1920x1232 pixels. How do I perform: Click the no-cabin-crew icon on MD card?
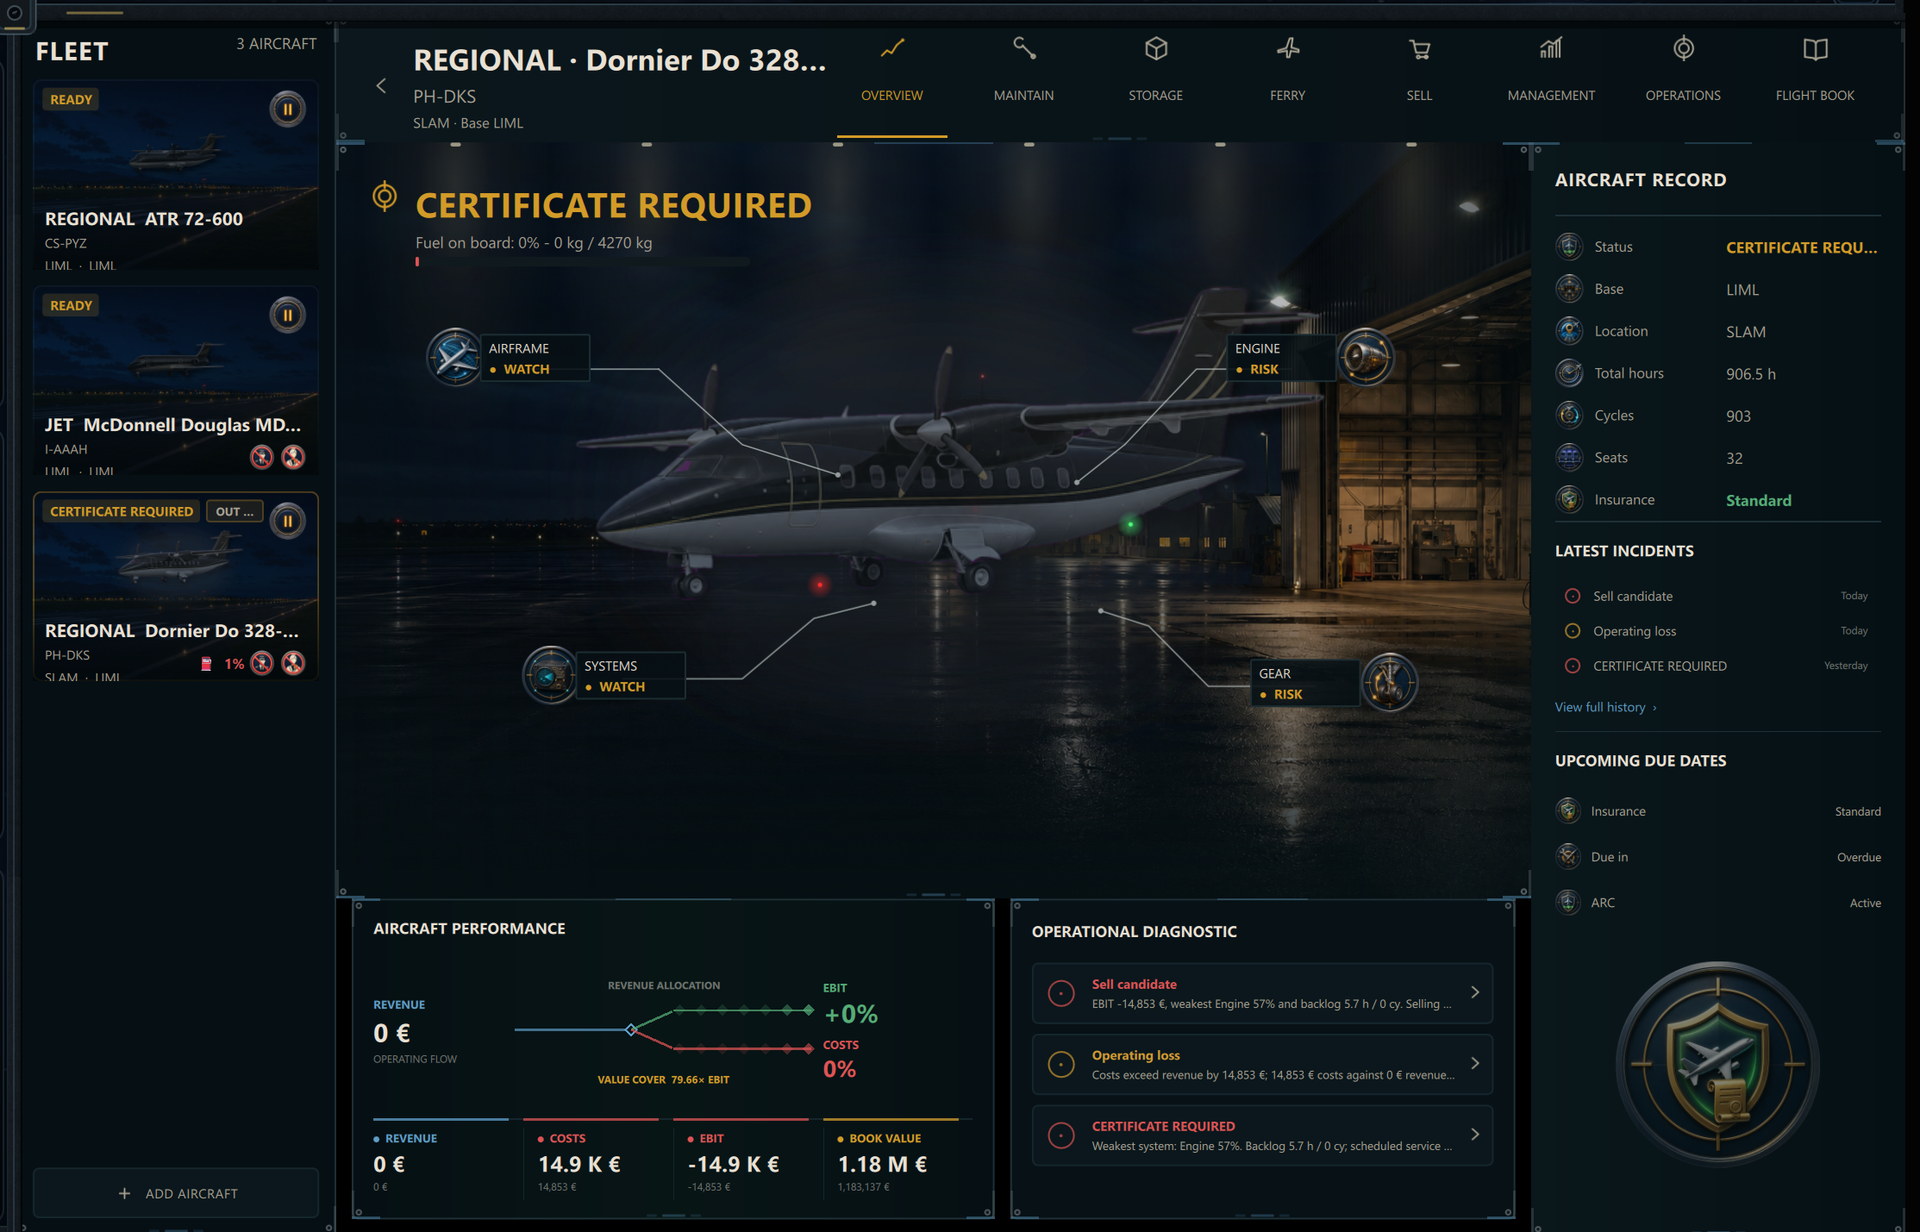(293, 457)
